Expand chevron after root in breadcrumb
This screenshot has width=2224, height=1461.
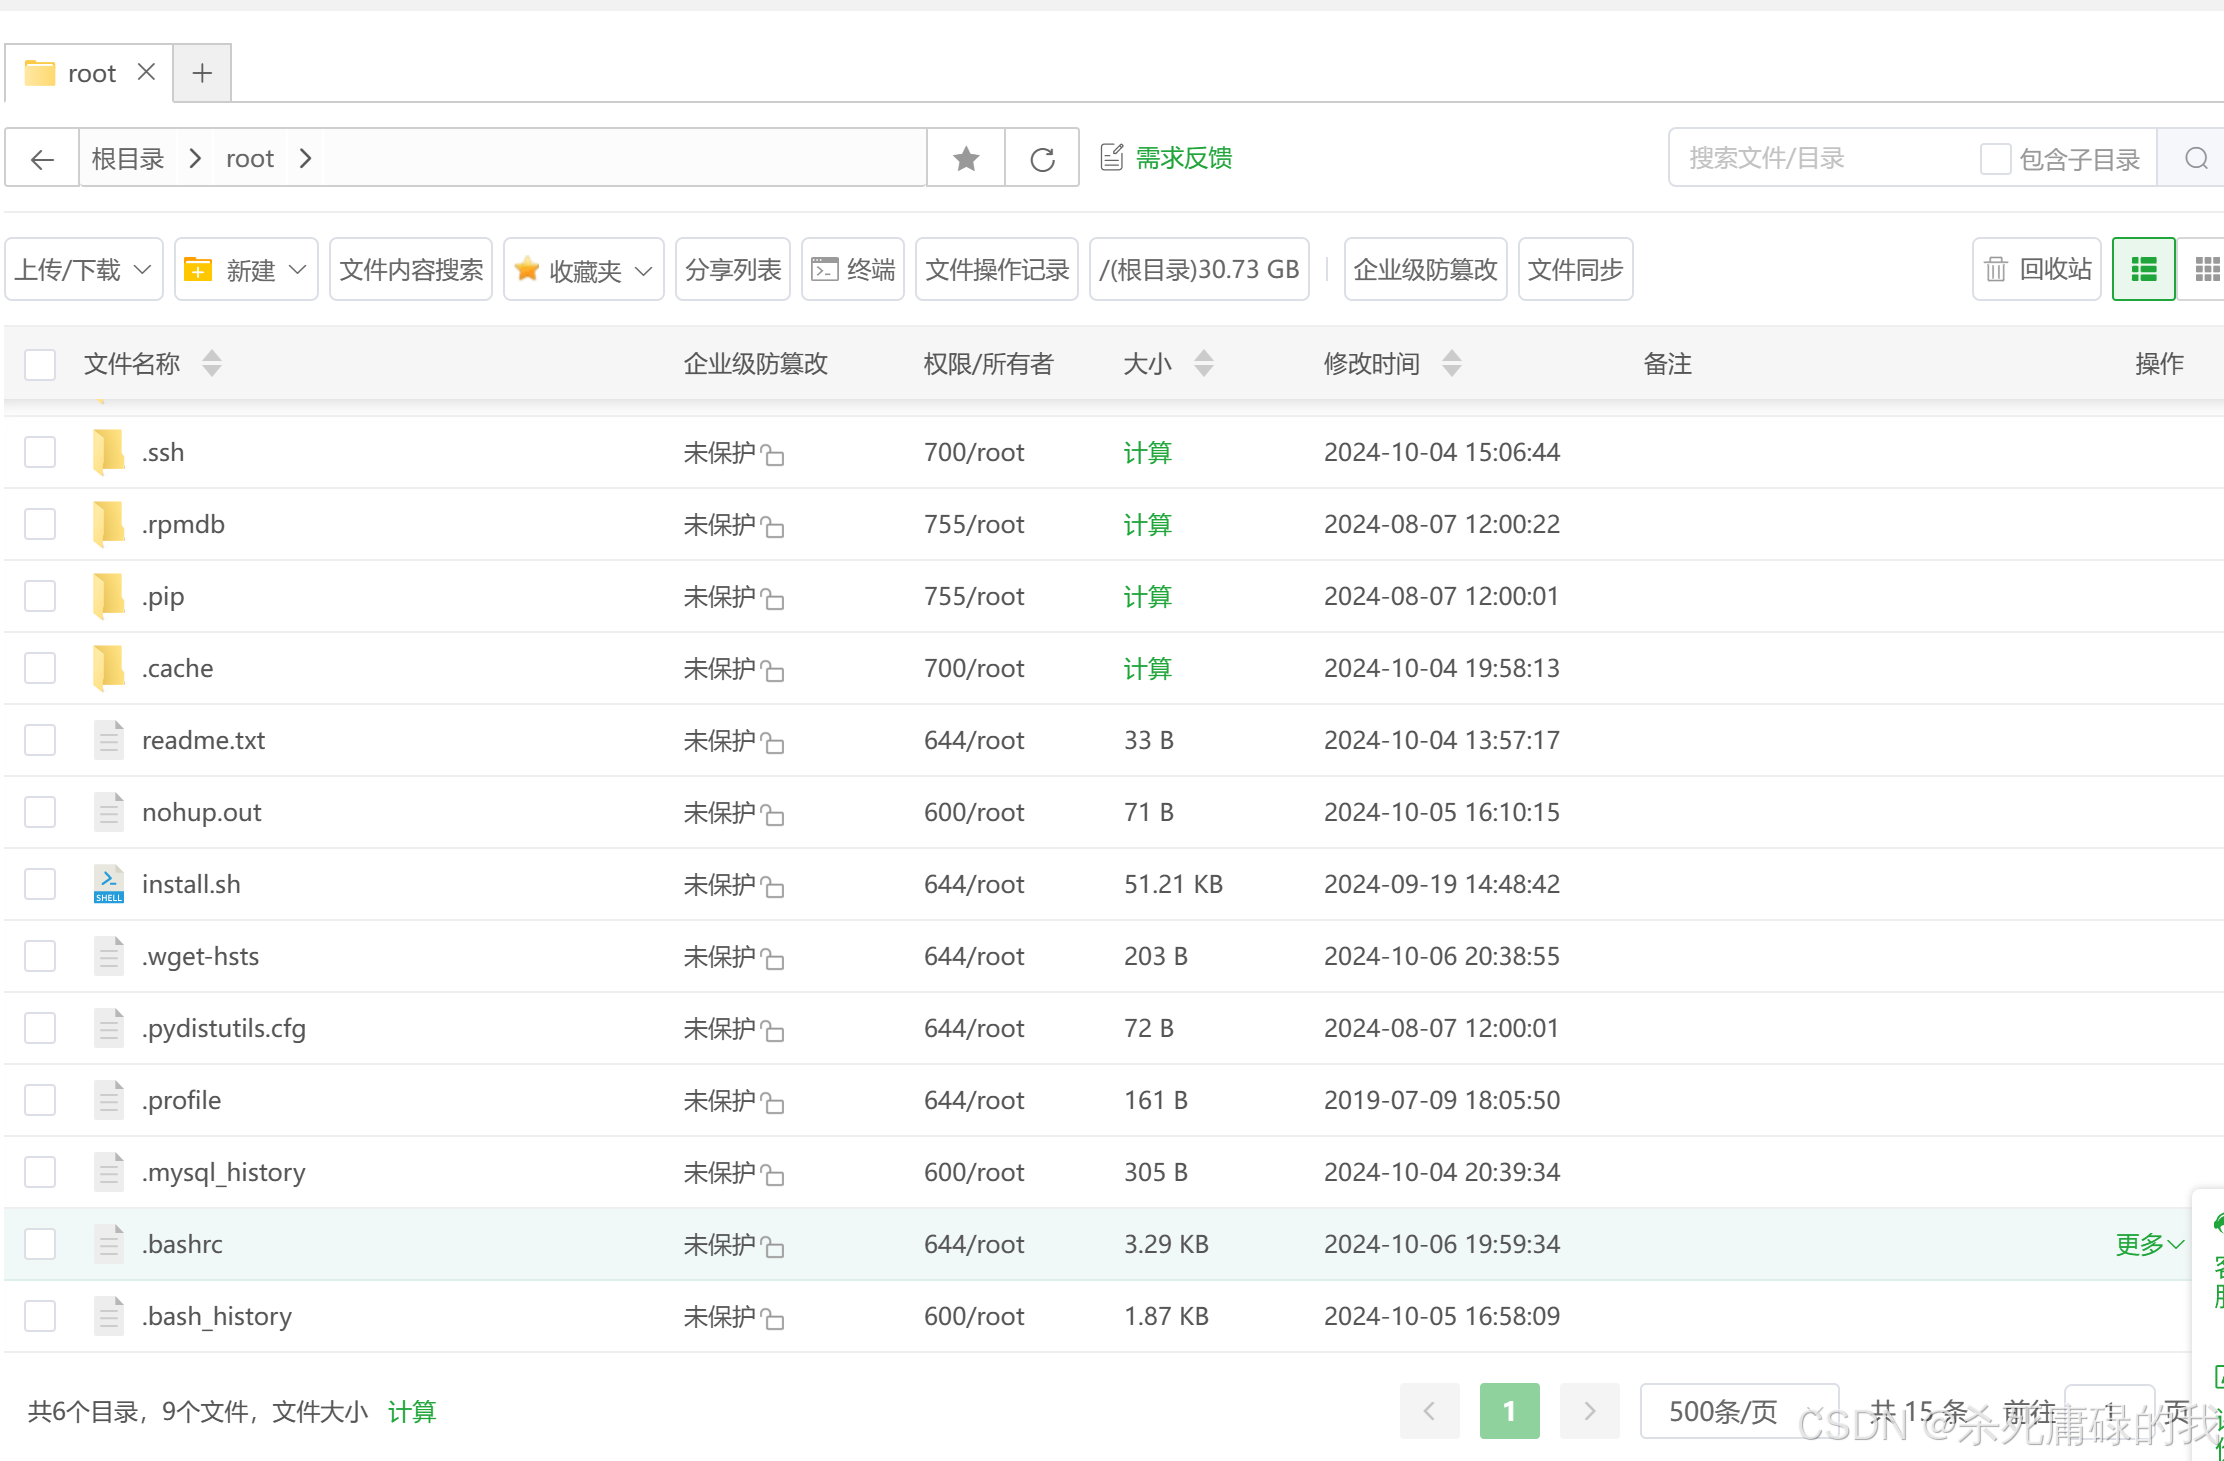tap(305, 158)
